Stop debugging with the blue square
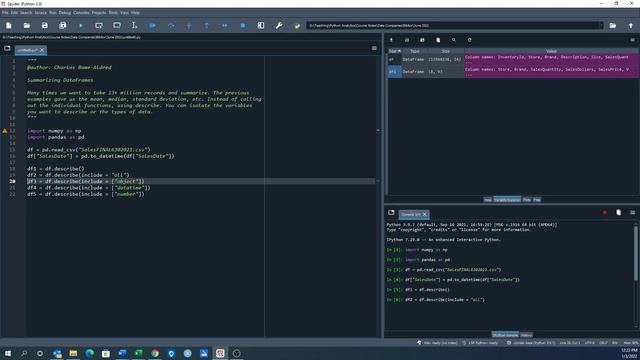 (242, 25)
